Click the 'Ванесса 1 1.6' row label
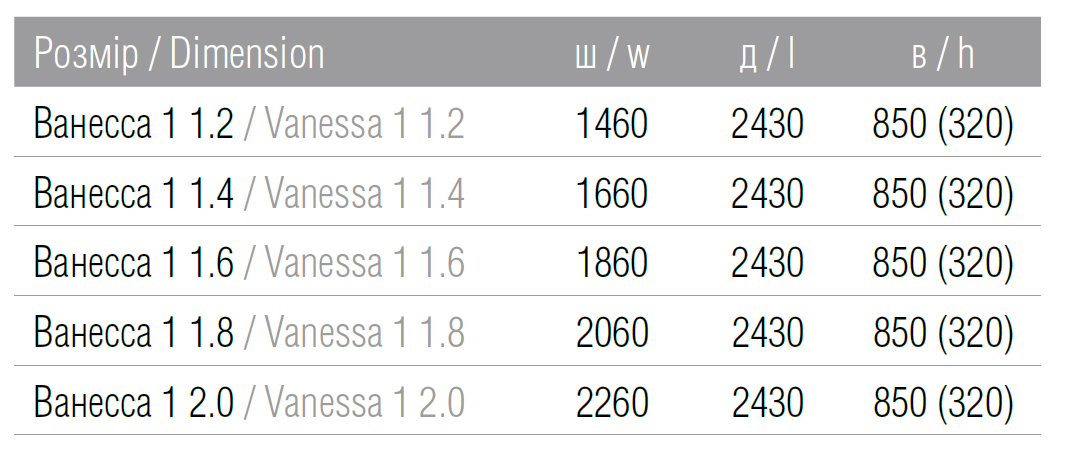Screen dimensions: 1065x460 [x=134, y=263]
